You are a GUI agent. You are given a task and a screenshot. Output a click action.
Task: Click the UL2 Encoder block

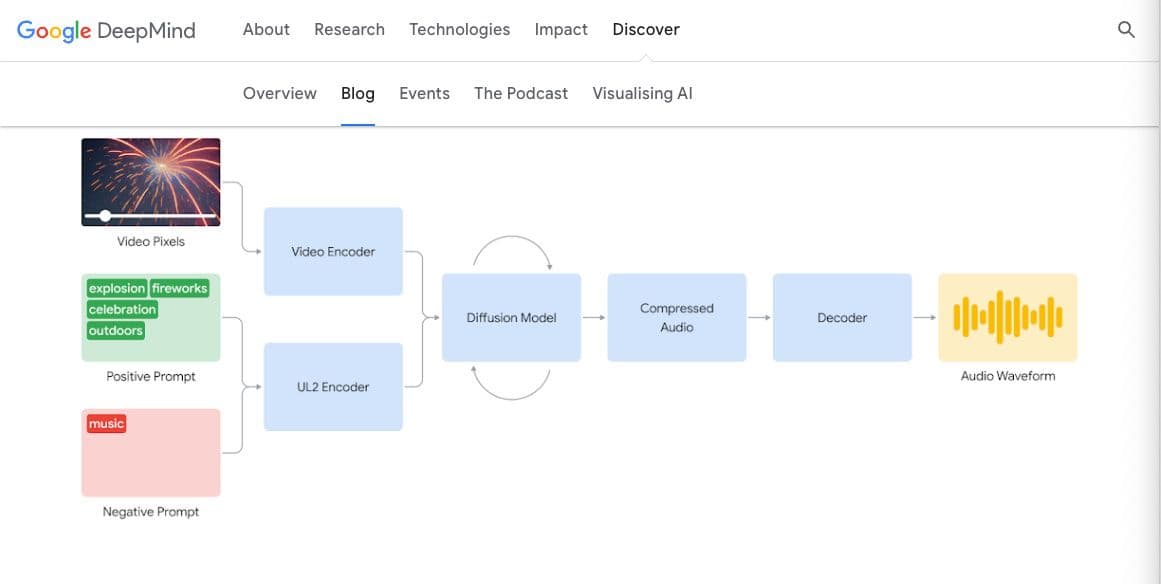(x=333, y=387)
